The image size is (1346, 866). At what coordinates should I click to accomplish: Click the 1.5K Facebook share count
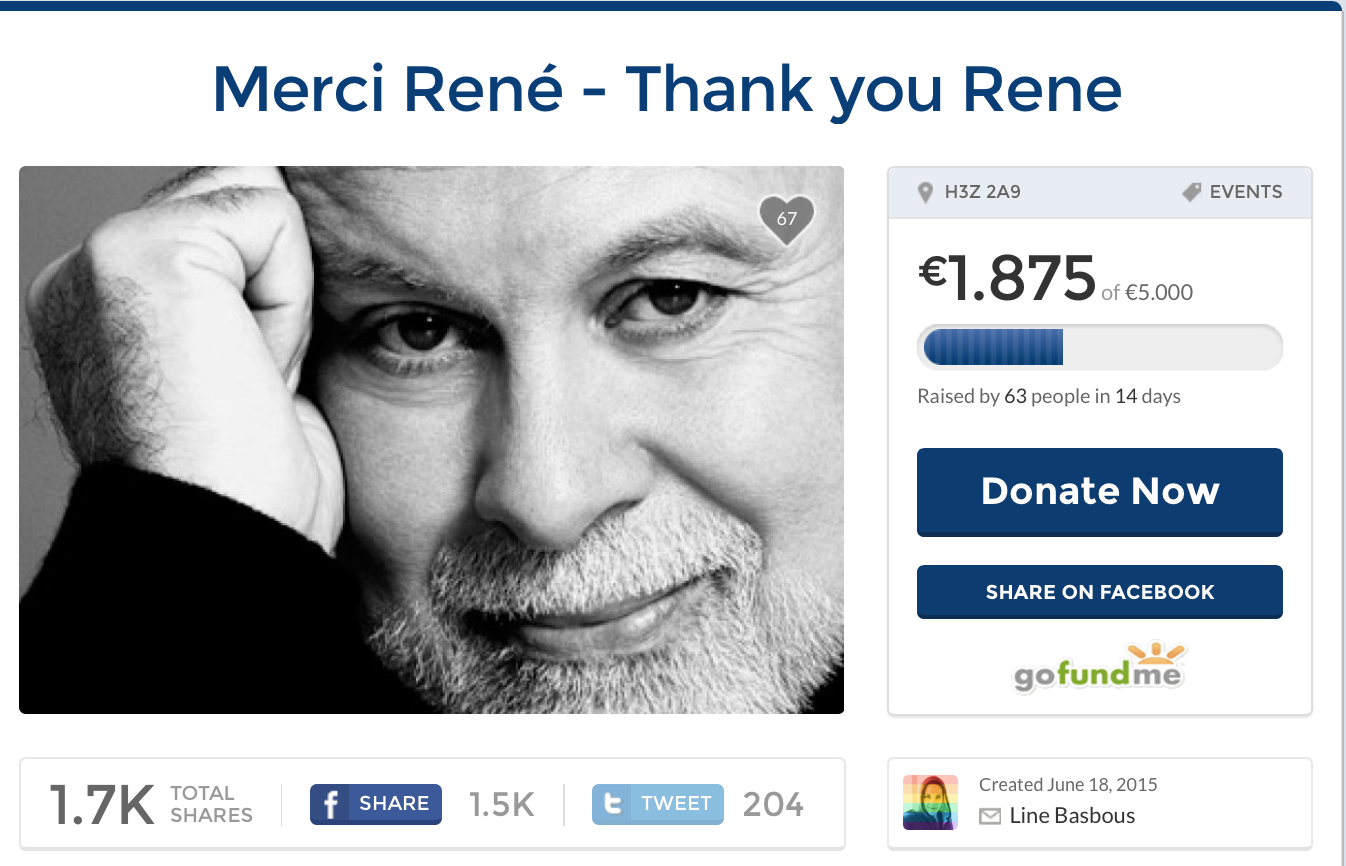point(502,804)
